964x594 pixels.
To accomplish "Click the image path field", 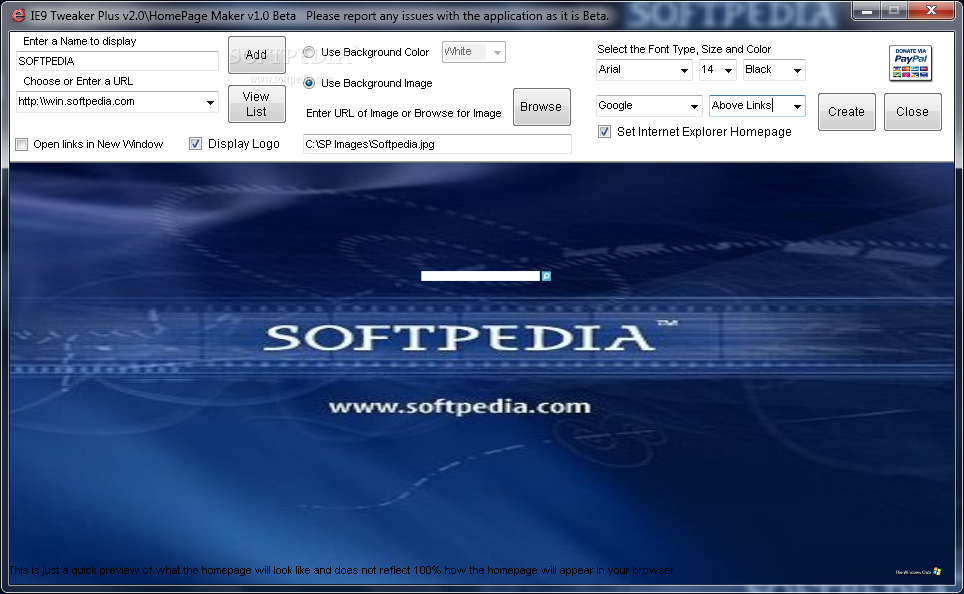I will coord(437,144).
